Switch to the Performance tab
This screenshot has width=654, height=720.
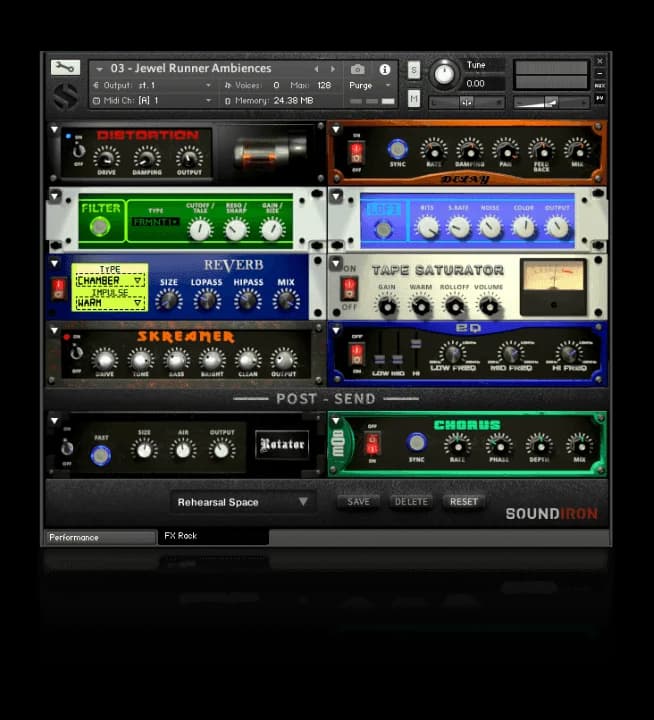point(99,537)
